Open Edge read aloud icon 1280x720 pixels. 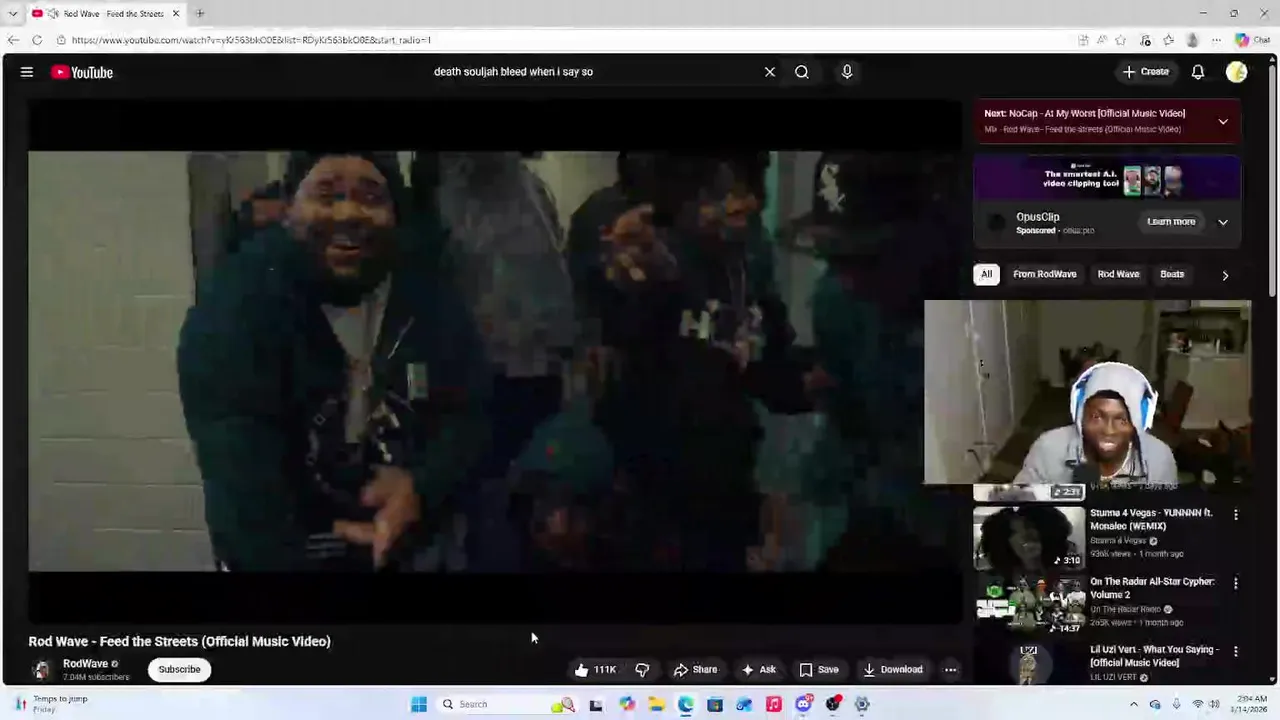1102,40
